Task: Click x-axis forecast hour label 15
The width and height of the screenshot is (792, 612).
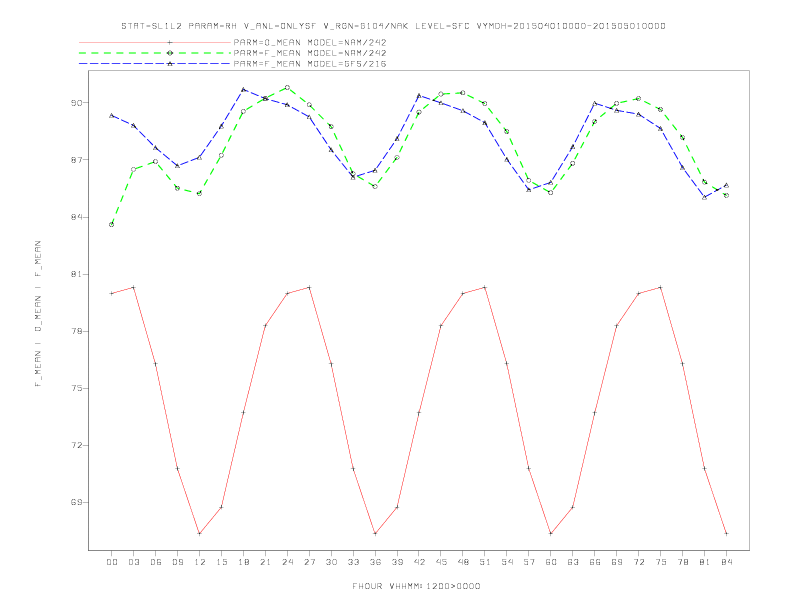Action: 221,562
